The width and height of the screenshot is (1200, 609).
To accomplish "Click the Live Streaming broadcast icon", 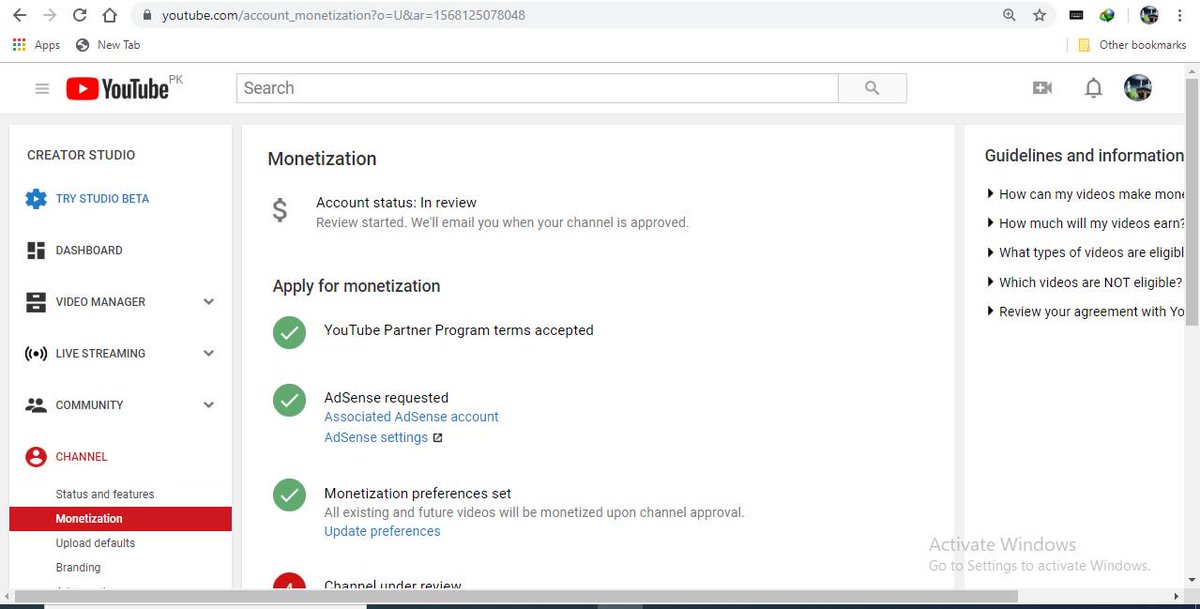I will tap(36, 354).
